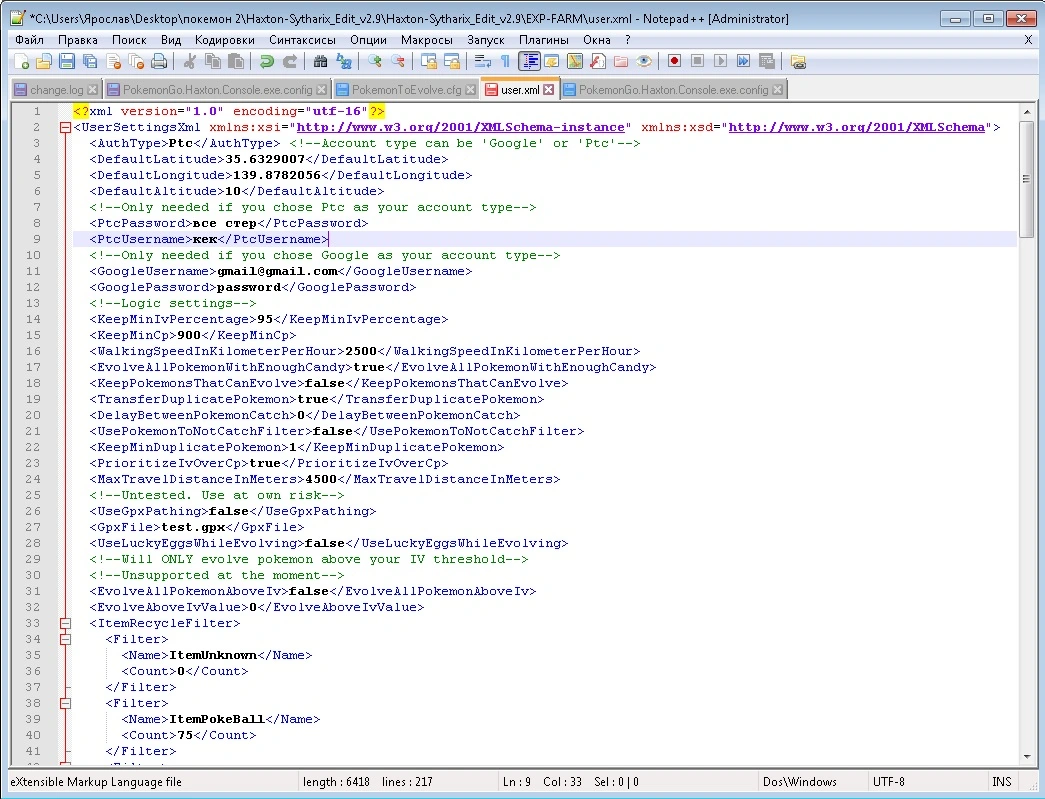Screen dimensions: 1045x799
Task: Open the Макросы menu
Action: 427,40
